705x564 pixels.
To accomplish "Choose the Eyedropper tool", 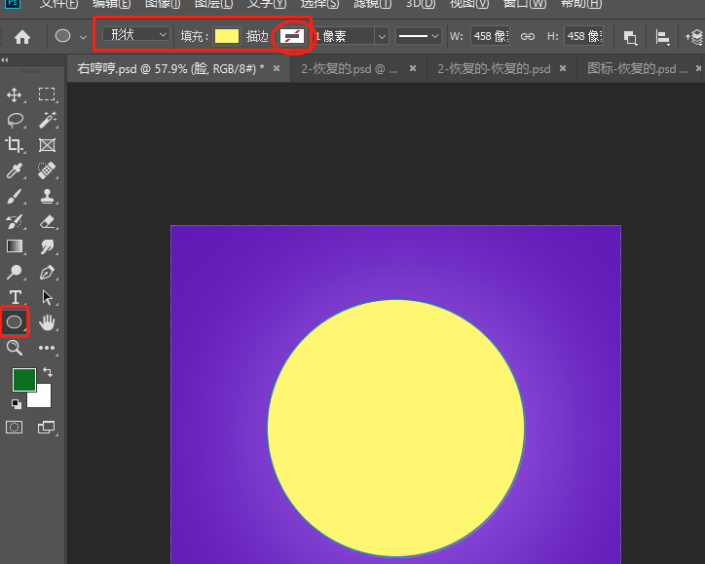I will (x=15, y=171).
